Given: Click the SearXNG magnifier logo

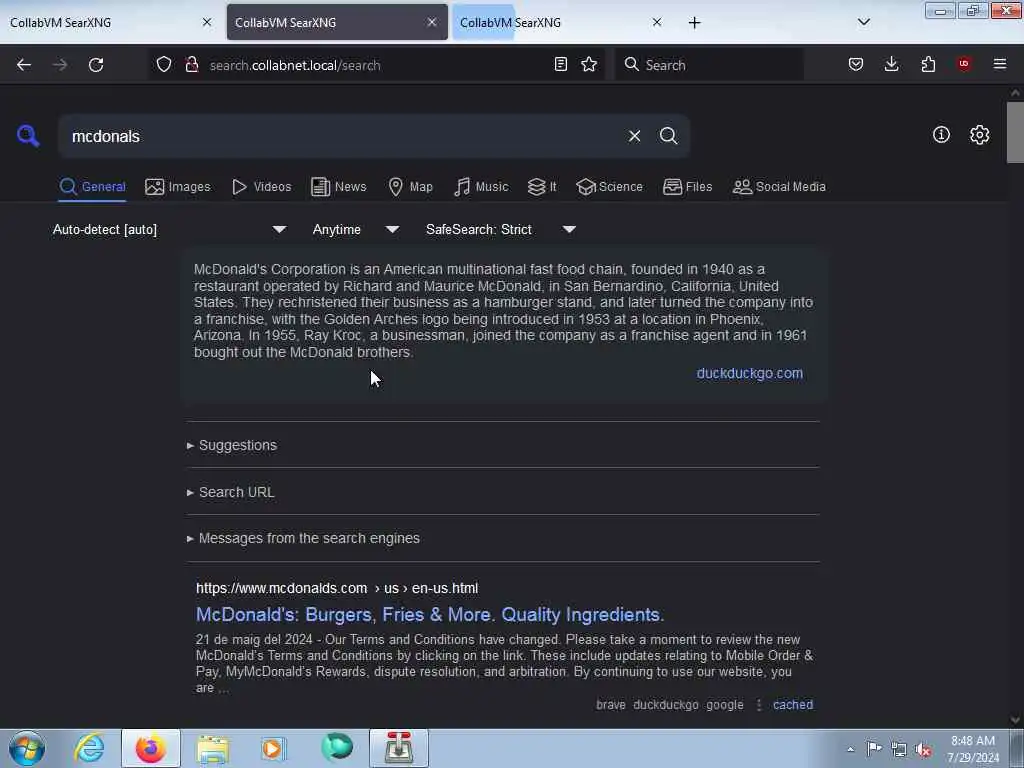Looking at the screenshot, I should [x=28, y=136].
